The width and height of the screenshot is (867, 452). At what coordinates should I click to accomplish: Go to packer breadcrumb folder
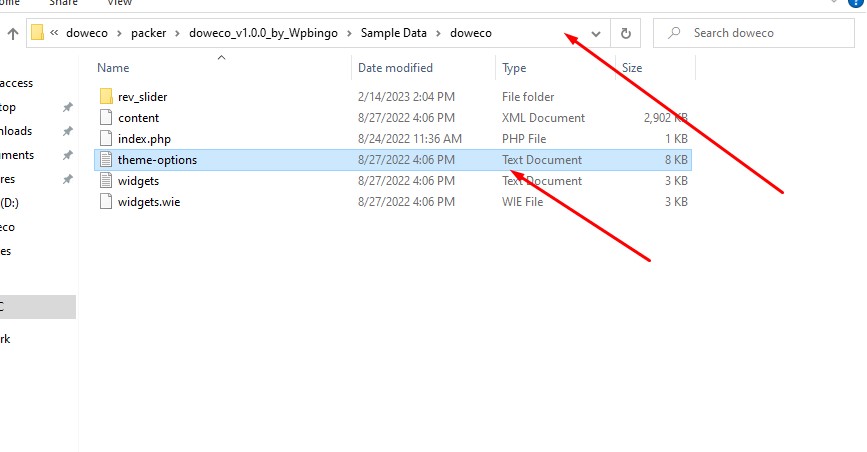coord(148,33)
